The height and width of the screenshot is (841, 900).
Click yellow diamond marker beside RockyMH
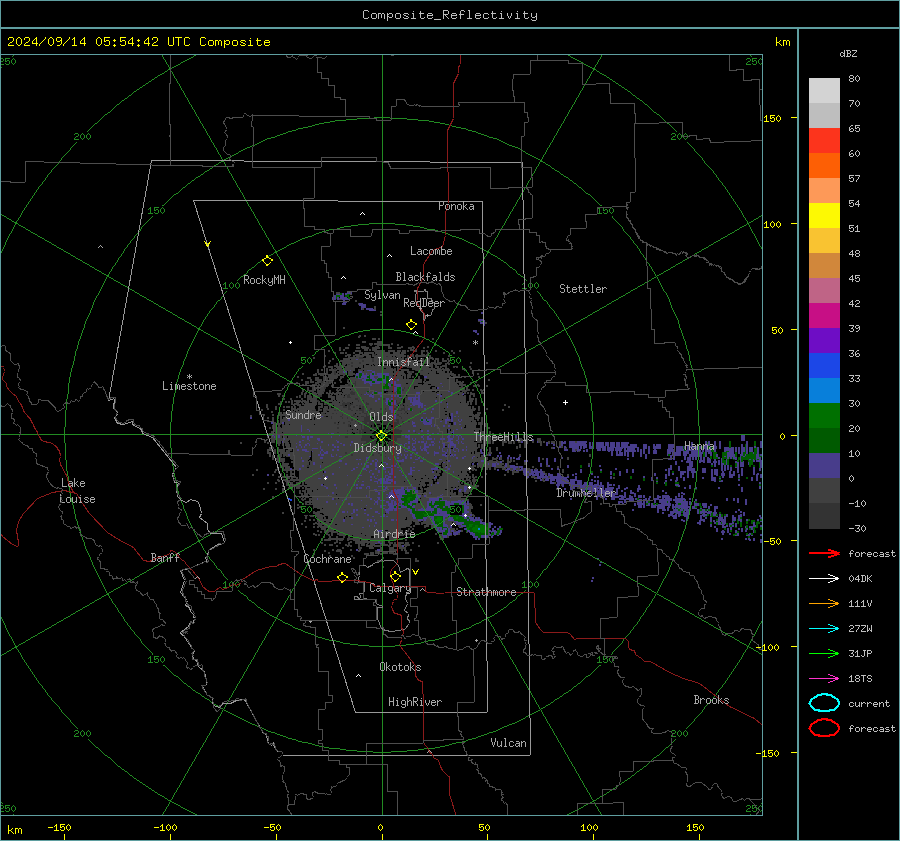(x=267, y=261)
